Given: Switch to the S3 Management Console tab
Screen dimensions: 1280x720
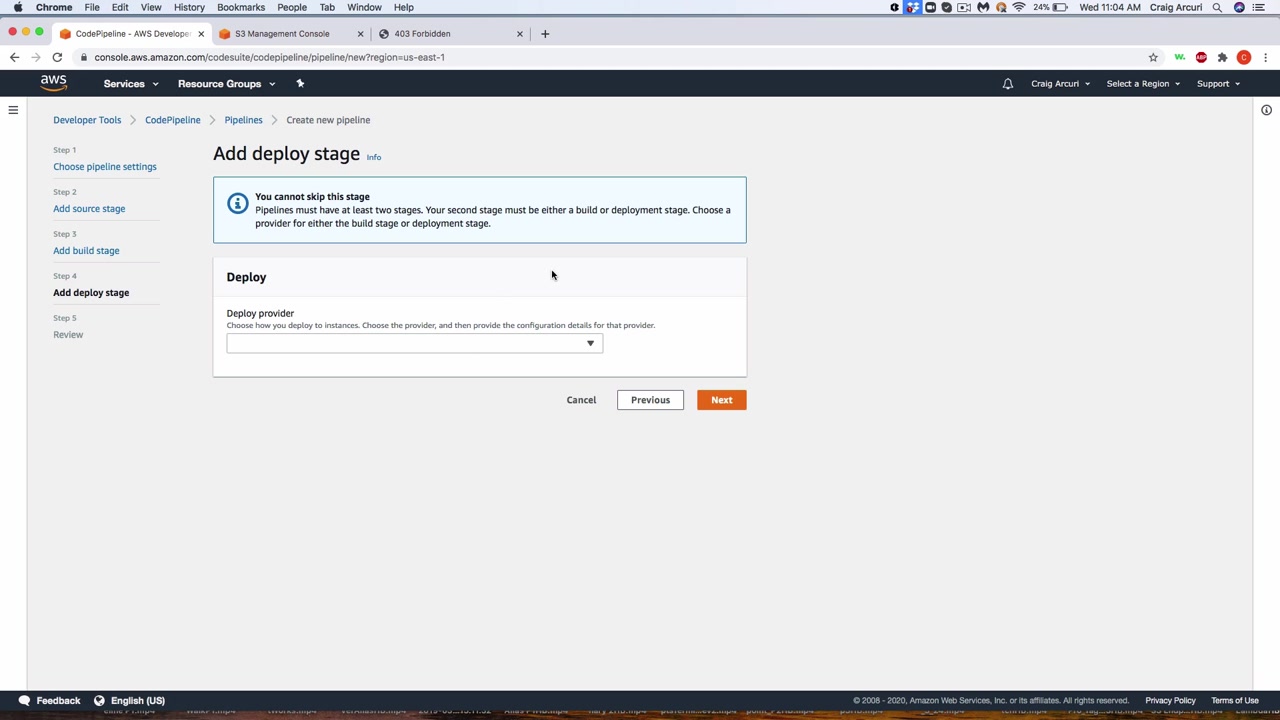Looking at the screenshot, I should click(290, 34).
